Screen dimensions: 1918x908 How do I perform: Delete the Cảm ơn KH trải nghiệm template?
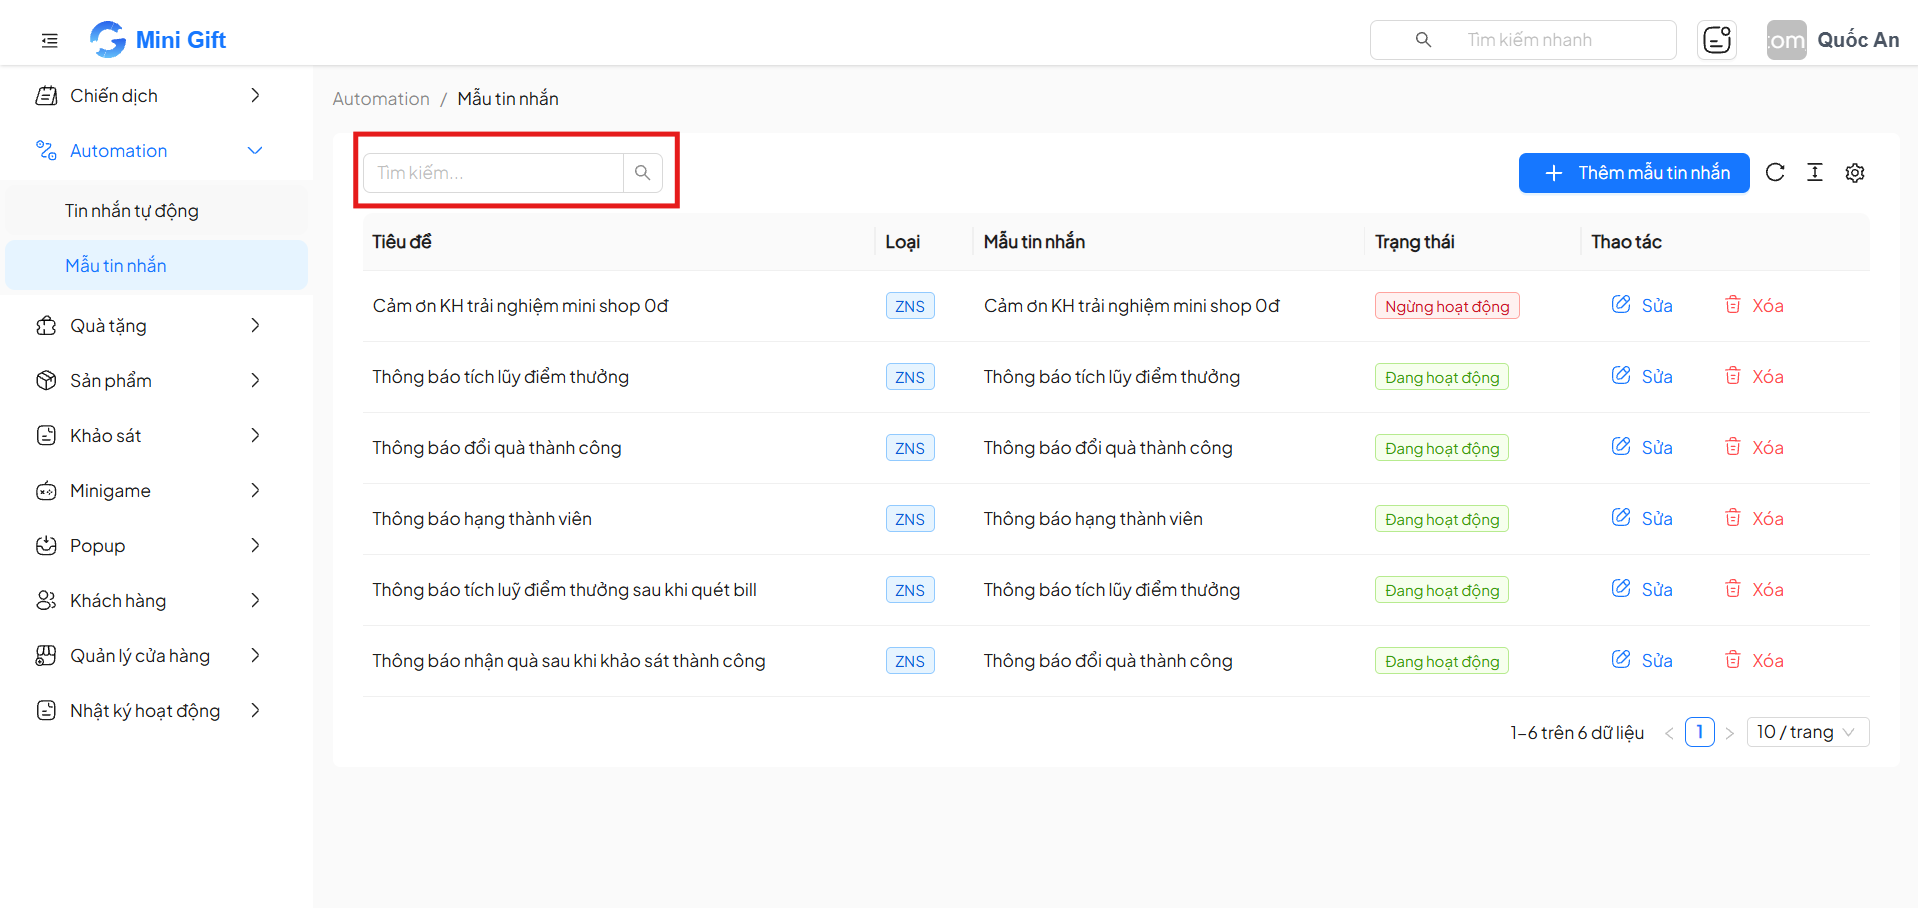[1754, 305]
